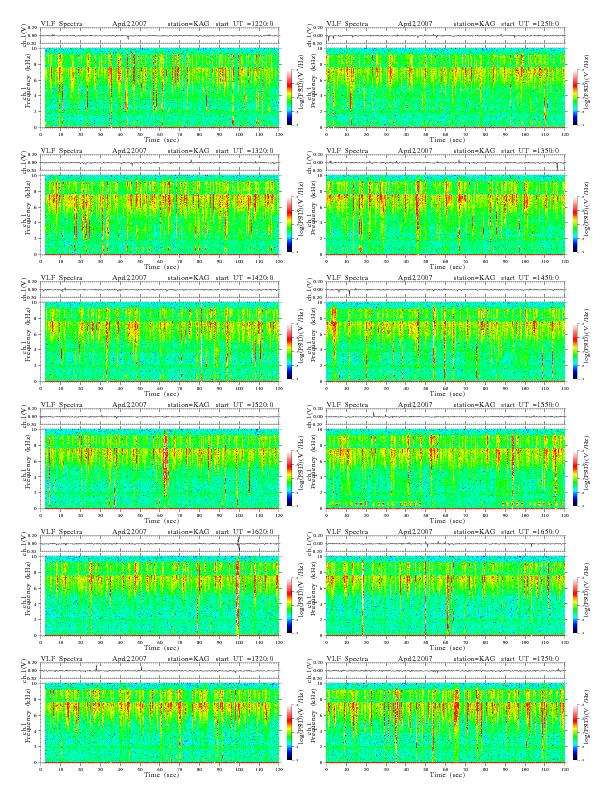Choose the spectrogram starting at UT 1650:0
The width and height of the screenshot is (612, 792).
point(445,596)
